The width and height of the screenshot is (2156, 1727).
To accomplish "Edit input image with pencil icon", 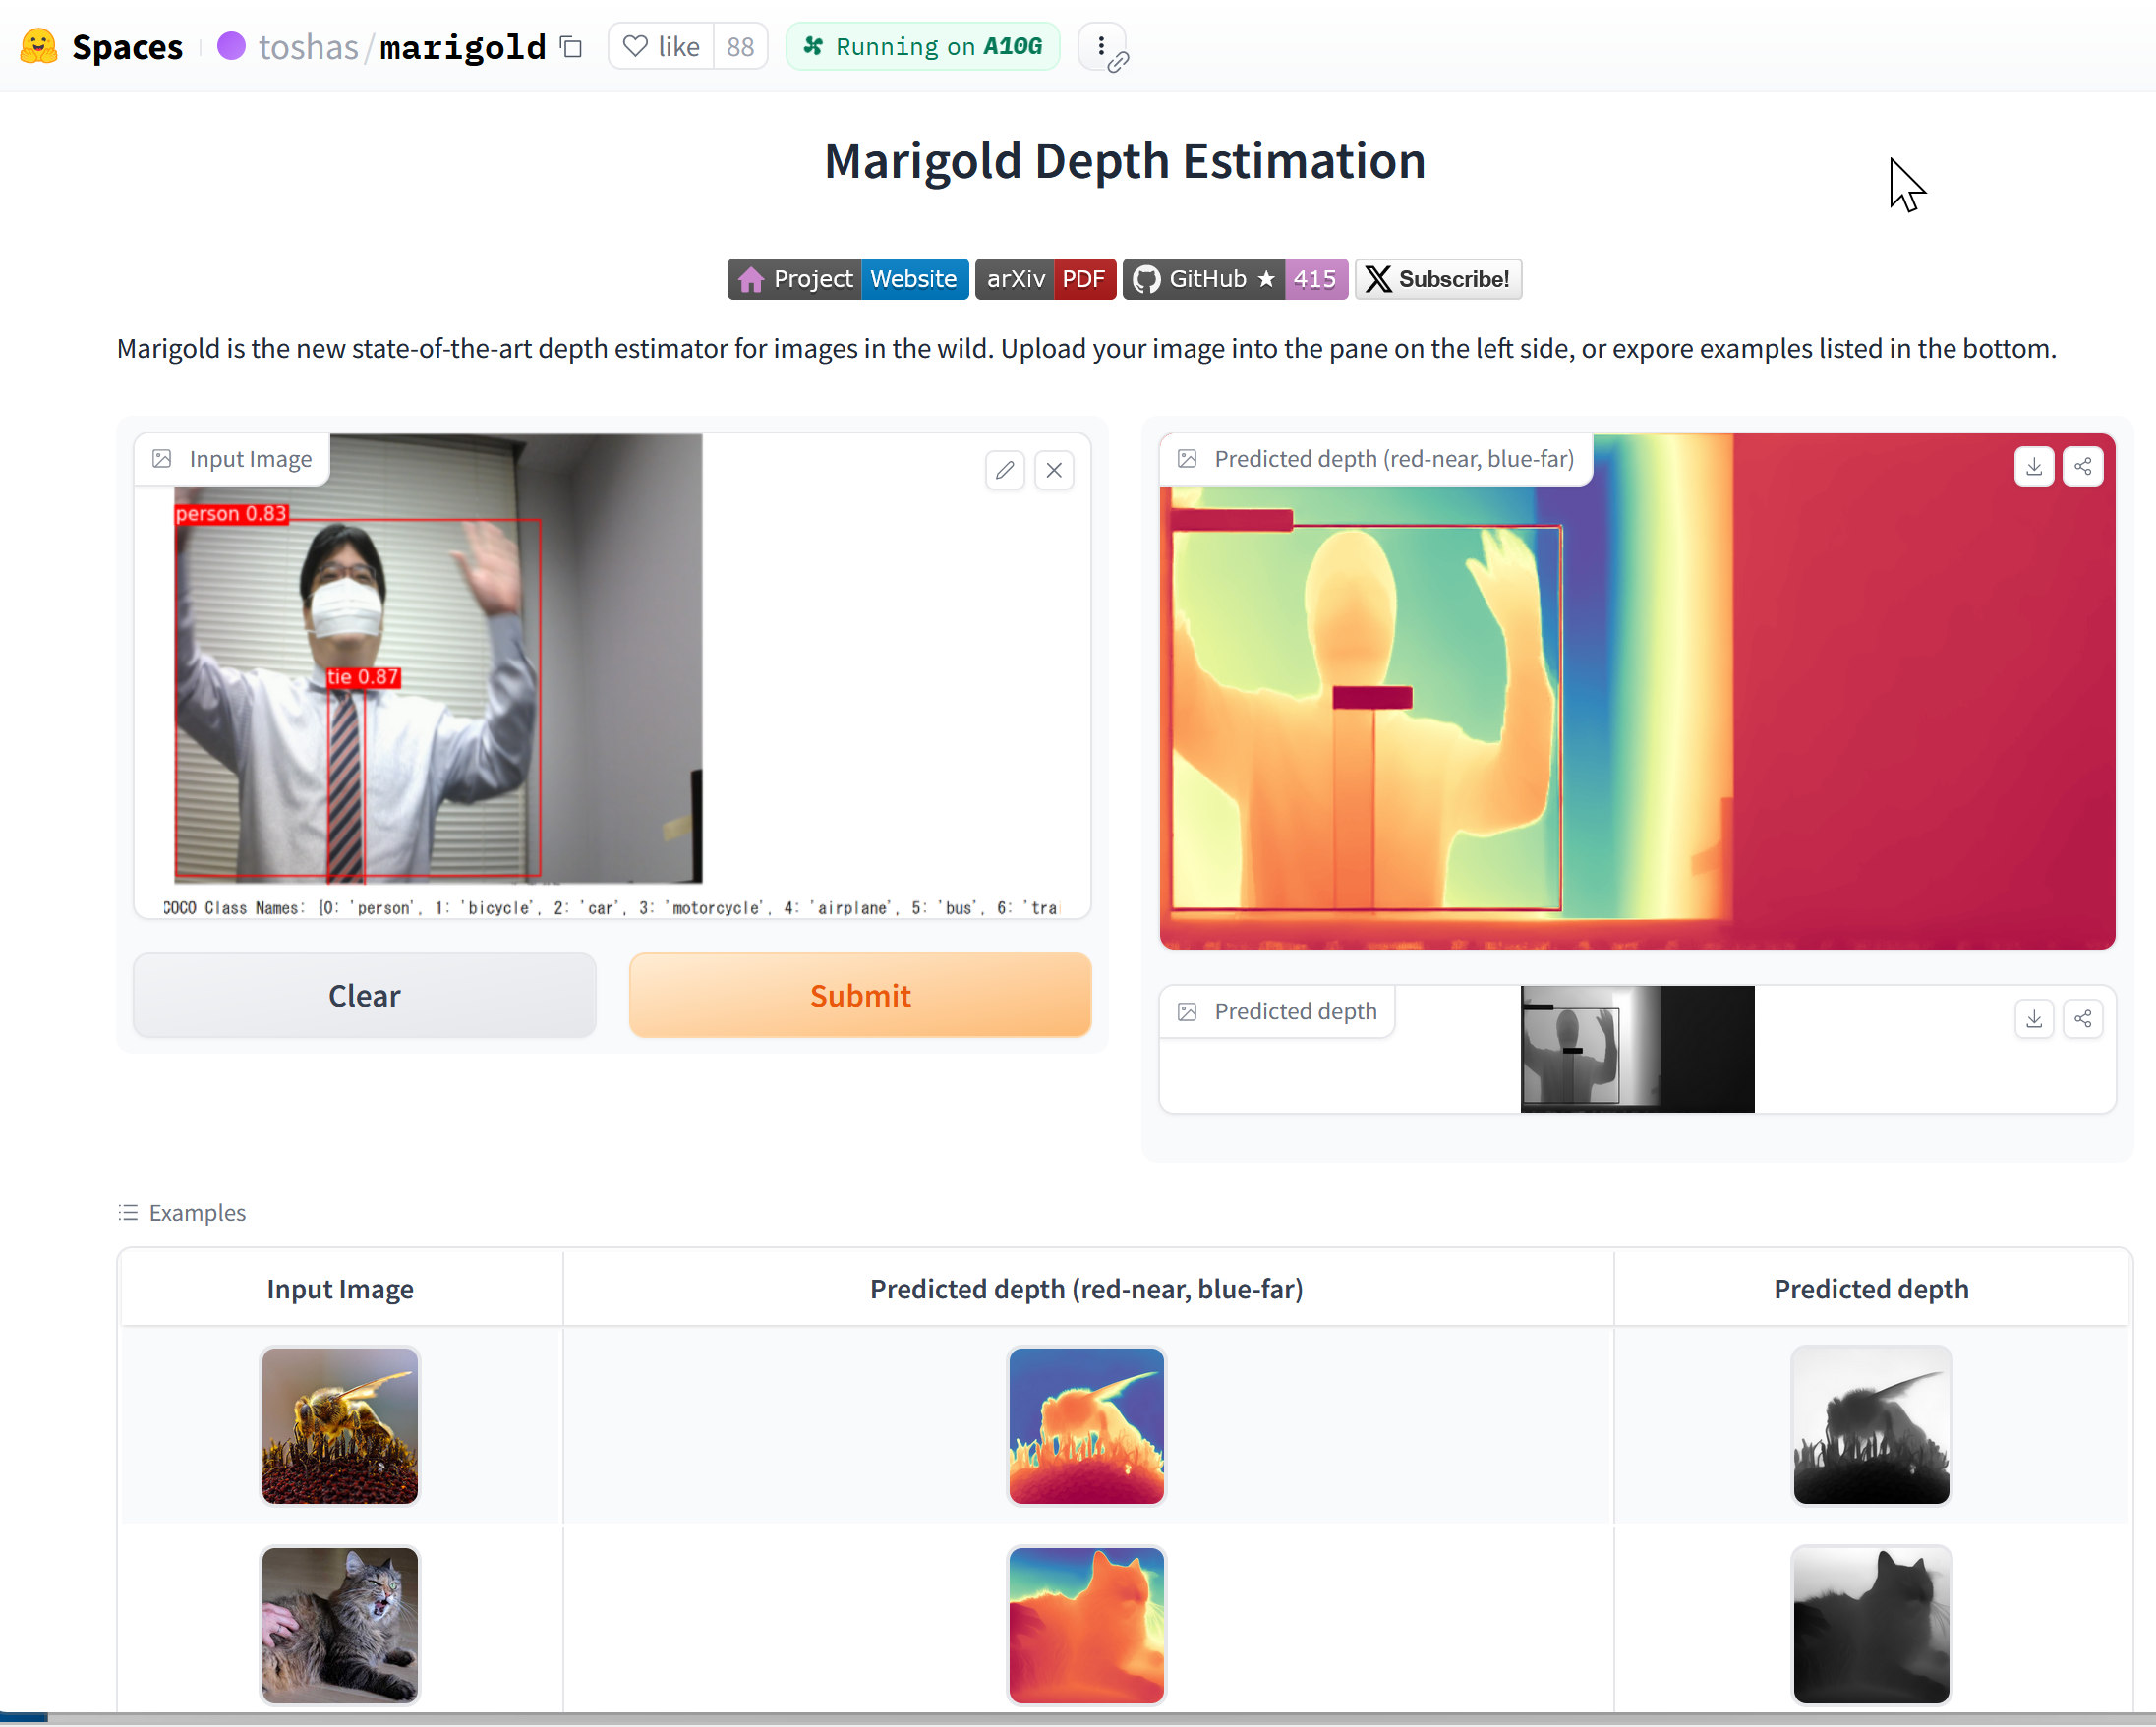I will click(x=1005, y=470).
